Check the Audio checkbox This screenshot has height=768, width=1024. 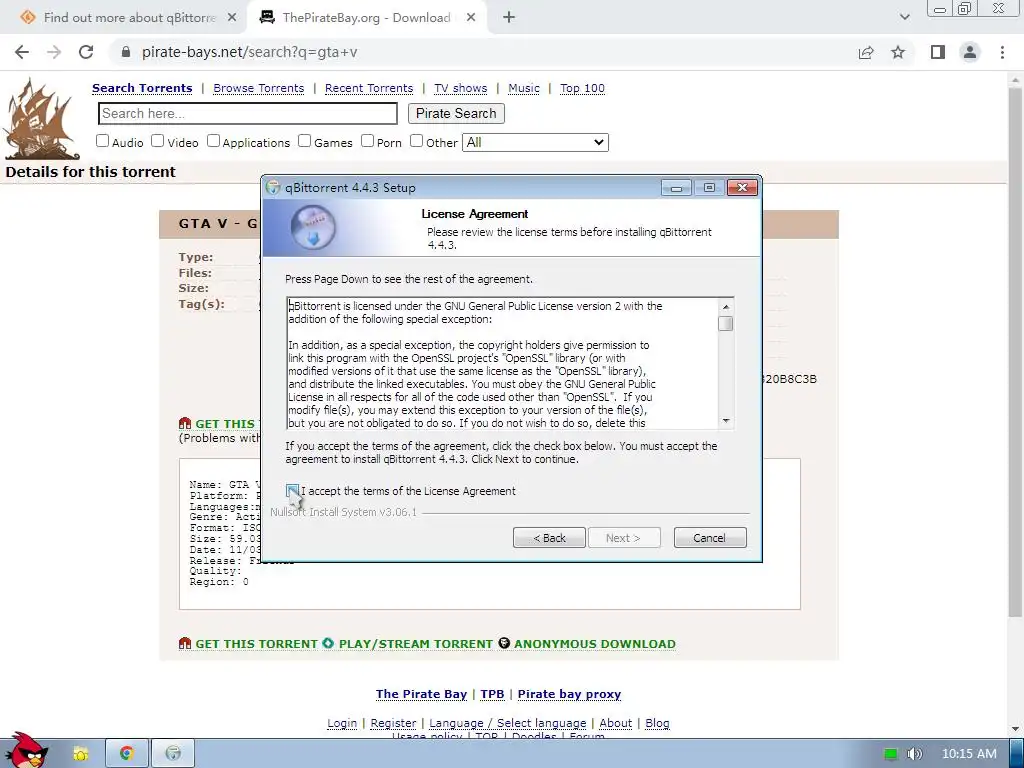coord(103,141)
